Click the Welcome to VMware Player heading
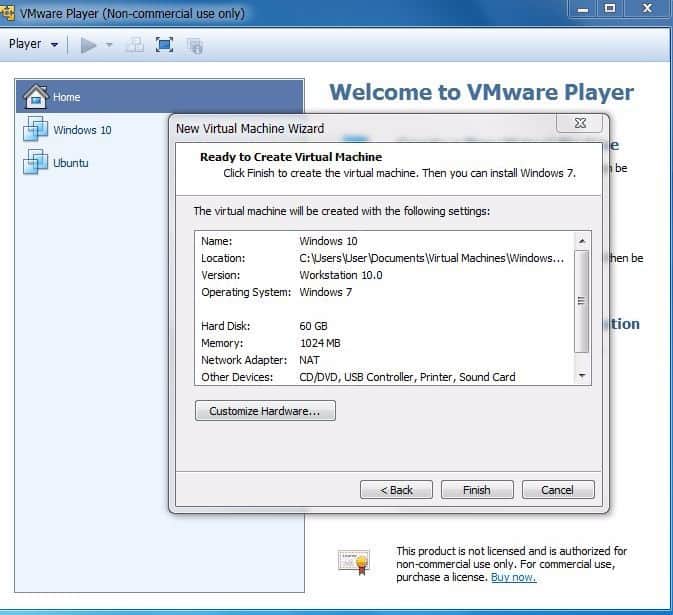The width and height of the screenshot is (673, 615). click(x=482, y=92)
